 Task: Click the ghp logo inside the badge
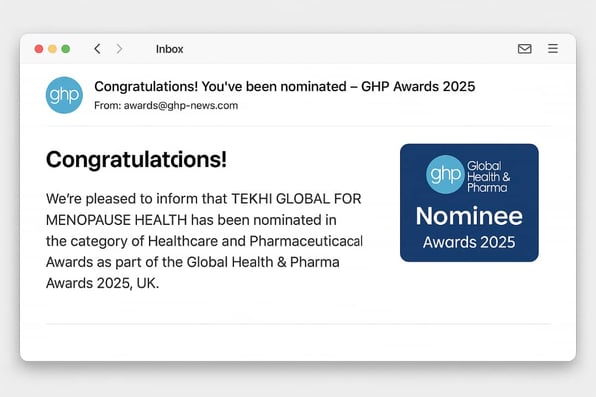tap(445, 175)
